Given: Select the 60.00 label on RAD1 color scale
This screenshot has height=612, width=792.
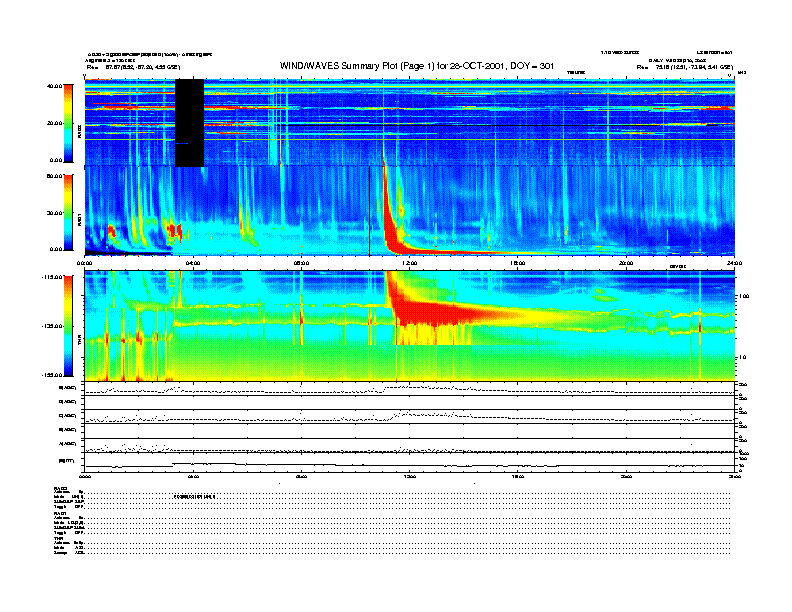Looking at the screenshot, I should [x=54, y=176].
